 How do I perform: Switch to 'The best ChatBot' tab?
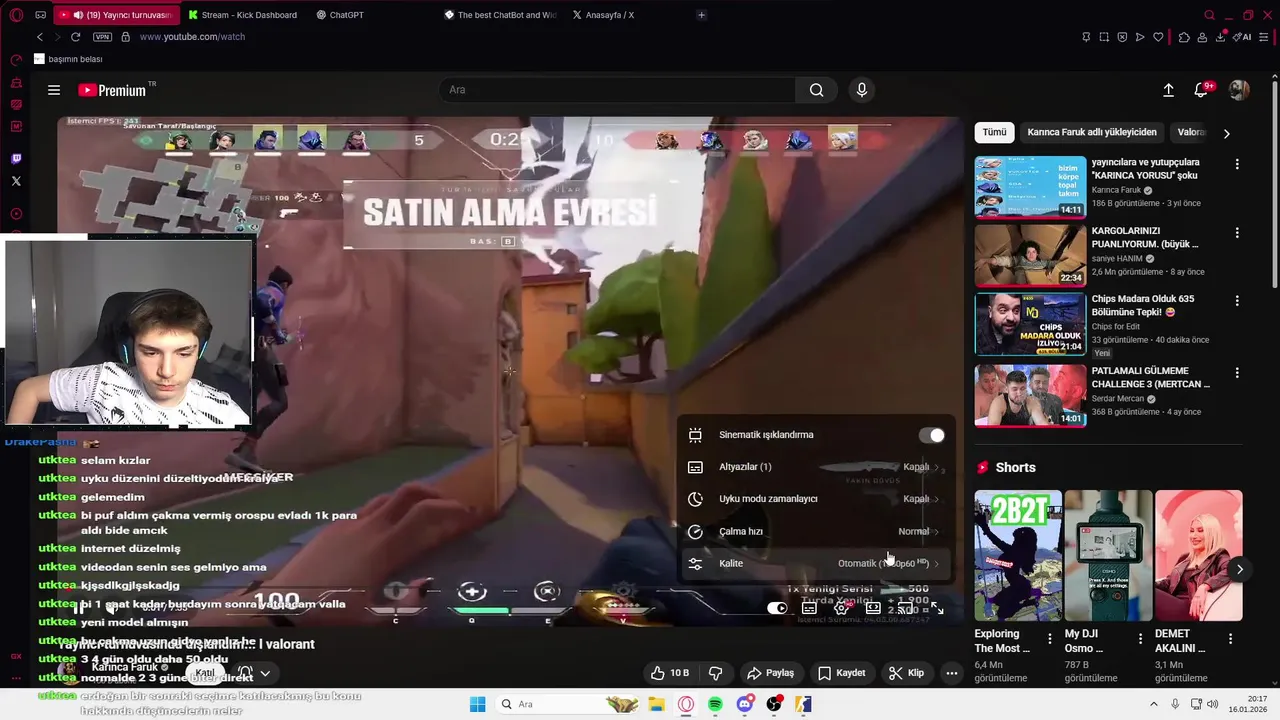click(x=500, y=15)
